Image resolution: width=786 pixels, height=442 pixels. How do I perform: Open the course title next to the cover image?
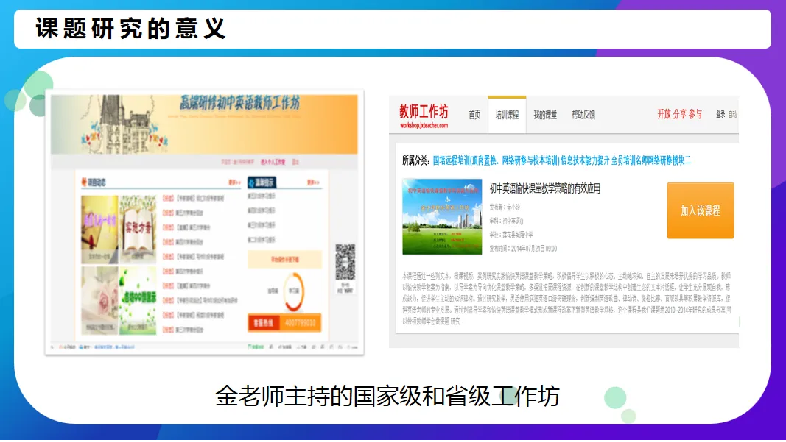tap(545, 187)
